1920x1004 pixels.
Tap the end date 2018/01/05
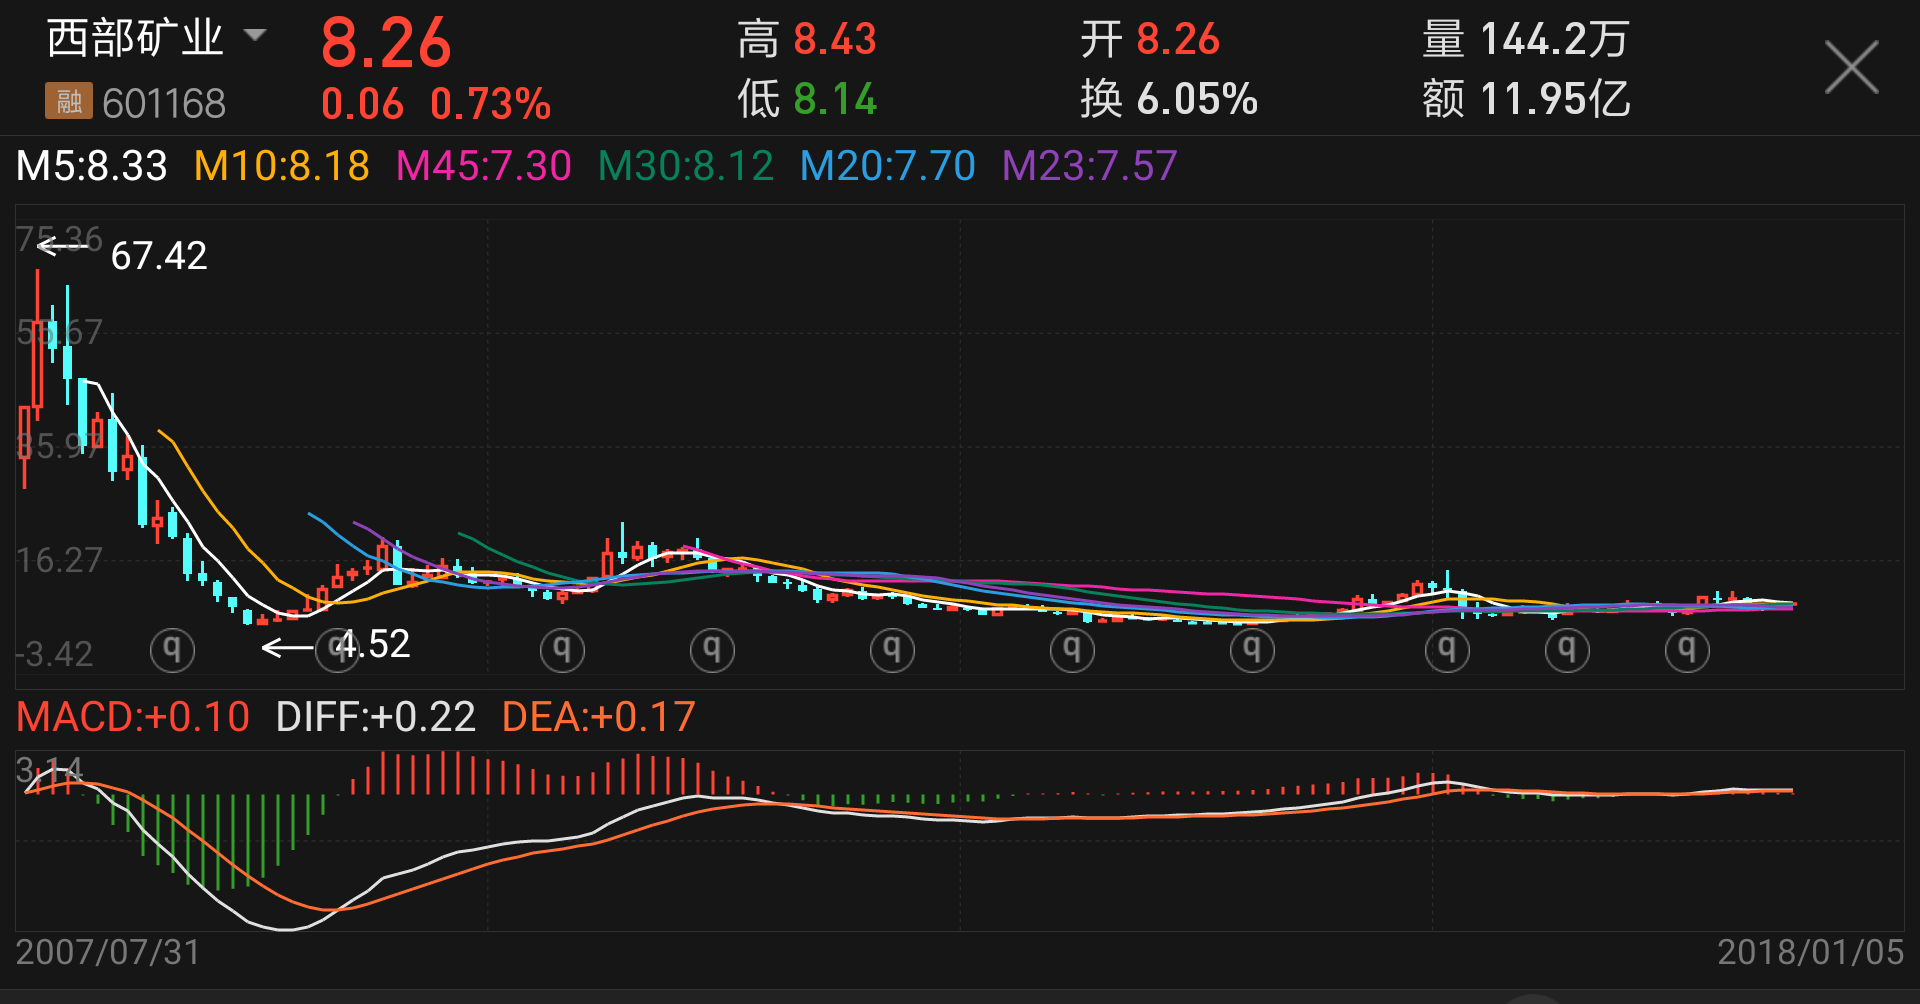(1811, 952)
